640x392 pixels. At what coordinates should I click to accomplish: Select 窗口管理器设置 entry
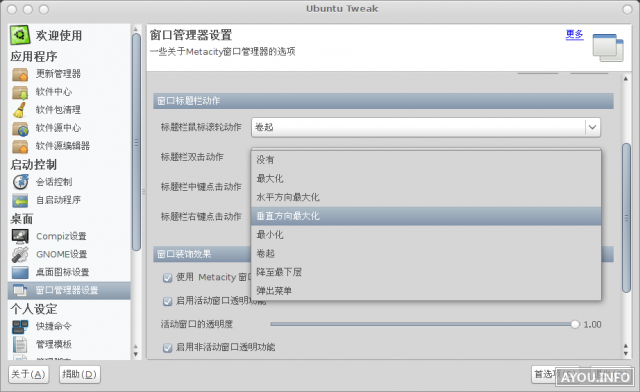[x=69, y=290]
